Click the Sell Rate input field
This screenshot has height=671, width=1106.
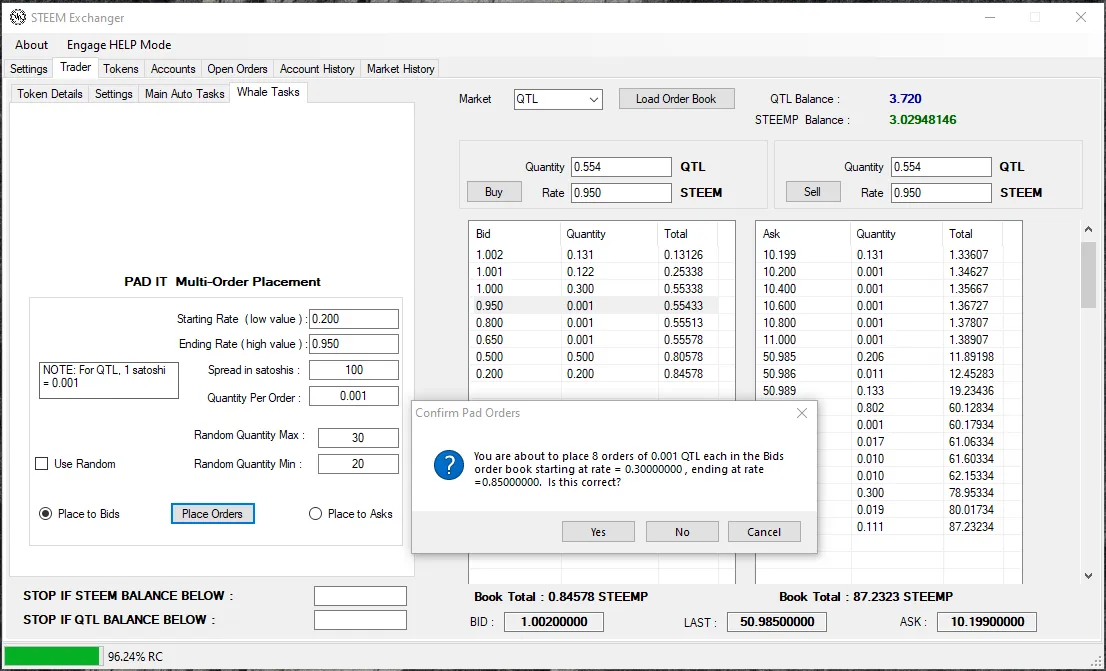coord(941,193)
